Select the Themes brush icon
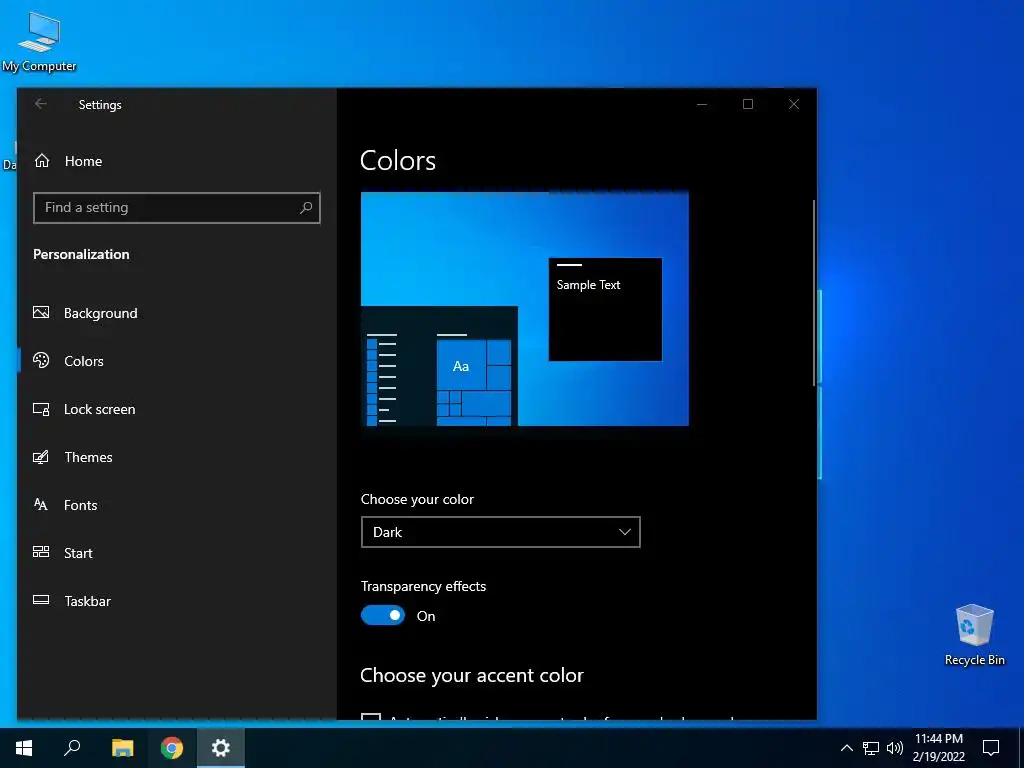This screenshot has width=1024, height=768. [x=41, y=457]
